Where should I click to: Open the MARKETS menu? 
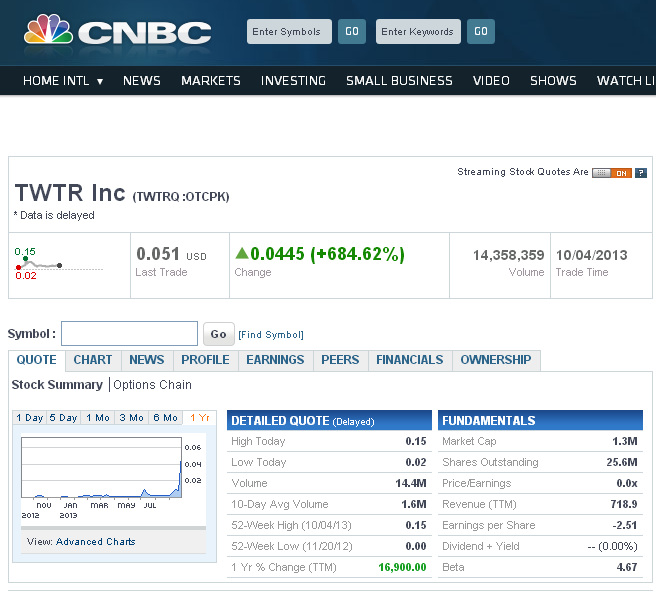210,81
